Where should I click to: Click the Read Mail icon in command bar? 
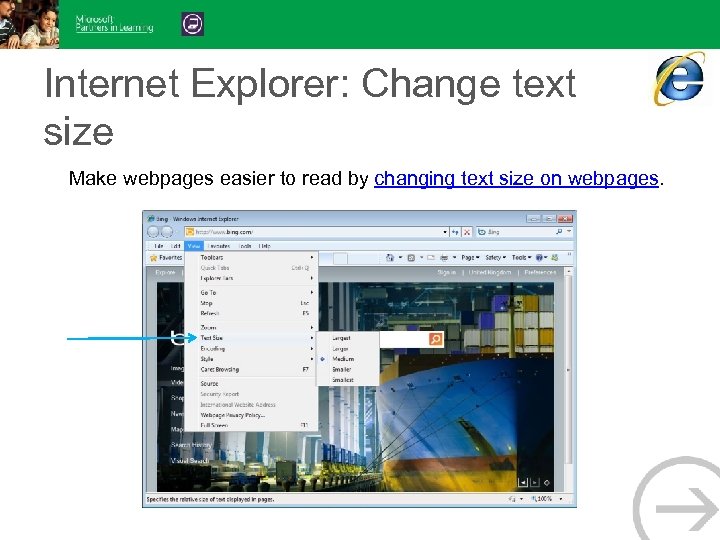431,258
